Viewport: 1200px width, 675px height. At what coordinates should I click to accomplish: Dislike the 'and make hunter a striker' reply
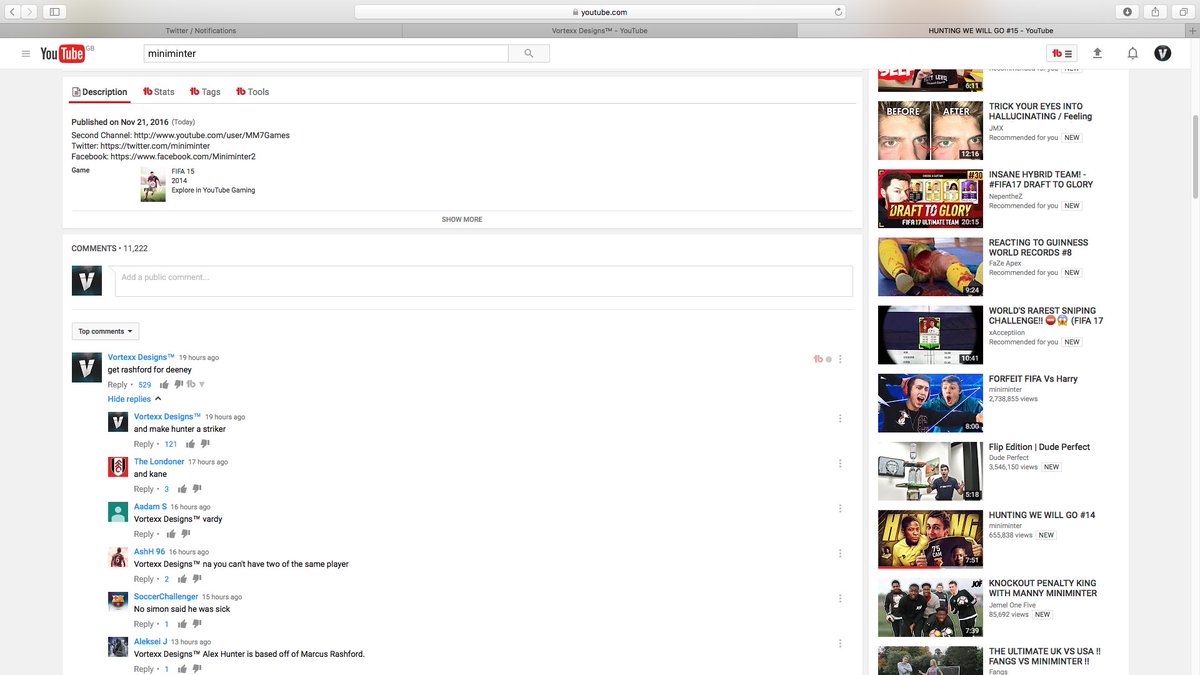205,444
